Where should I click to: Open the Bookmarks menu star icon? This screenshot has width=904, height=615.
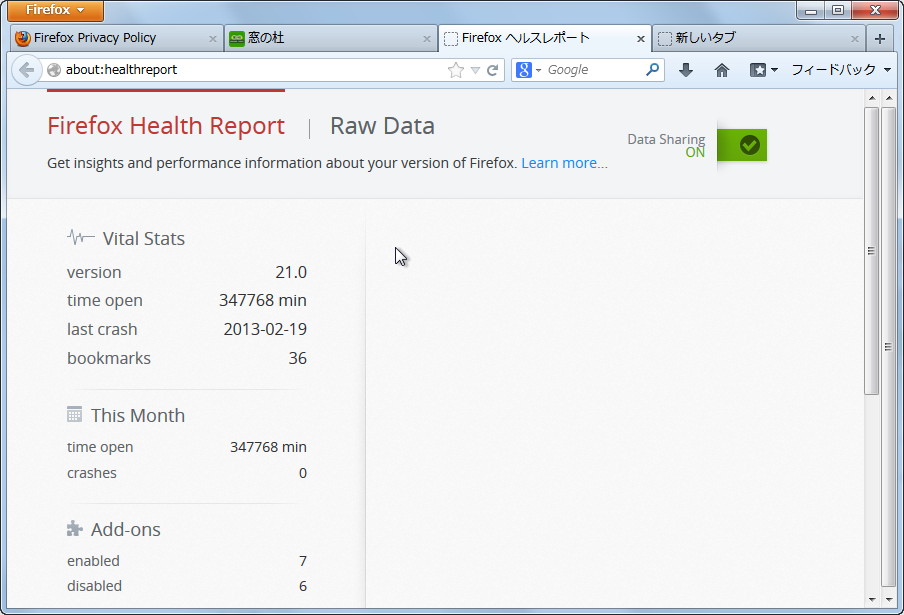758,70
